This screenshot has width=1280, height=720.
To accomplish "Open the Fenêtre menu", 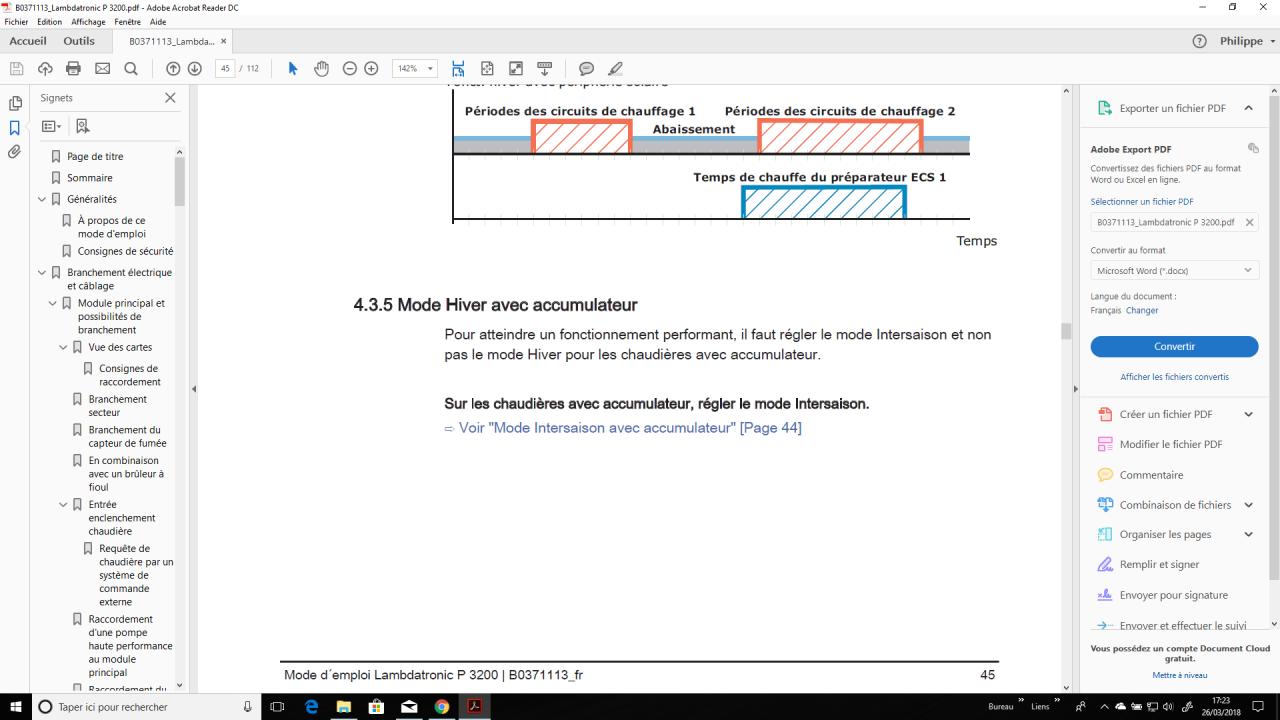I will point(128,22).
